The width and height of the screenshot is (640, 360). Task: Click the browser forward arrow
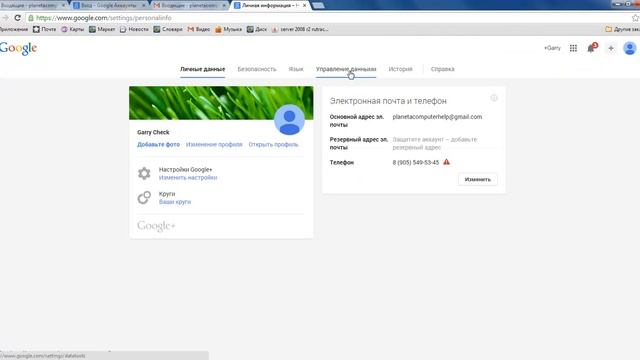click(5, 18)
